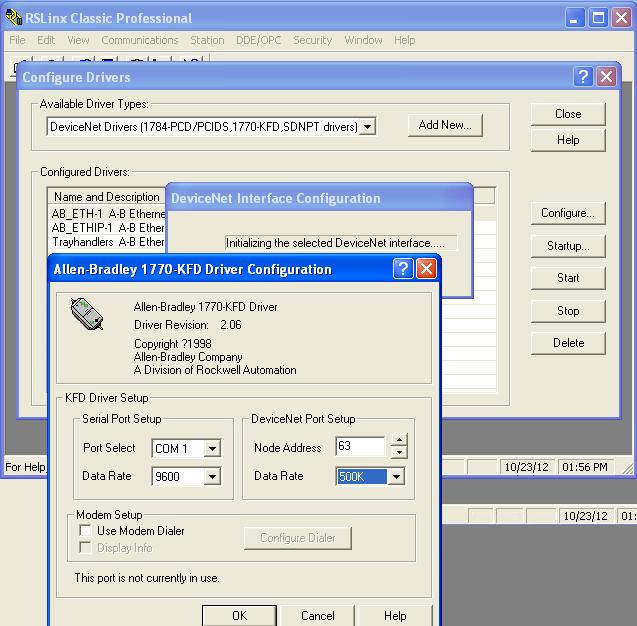The image size is (637, 626).
Task: Select the AB_ETHIP-1 driver row
Action: 108,228
